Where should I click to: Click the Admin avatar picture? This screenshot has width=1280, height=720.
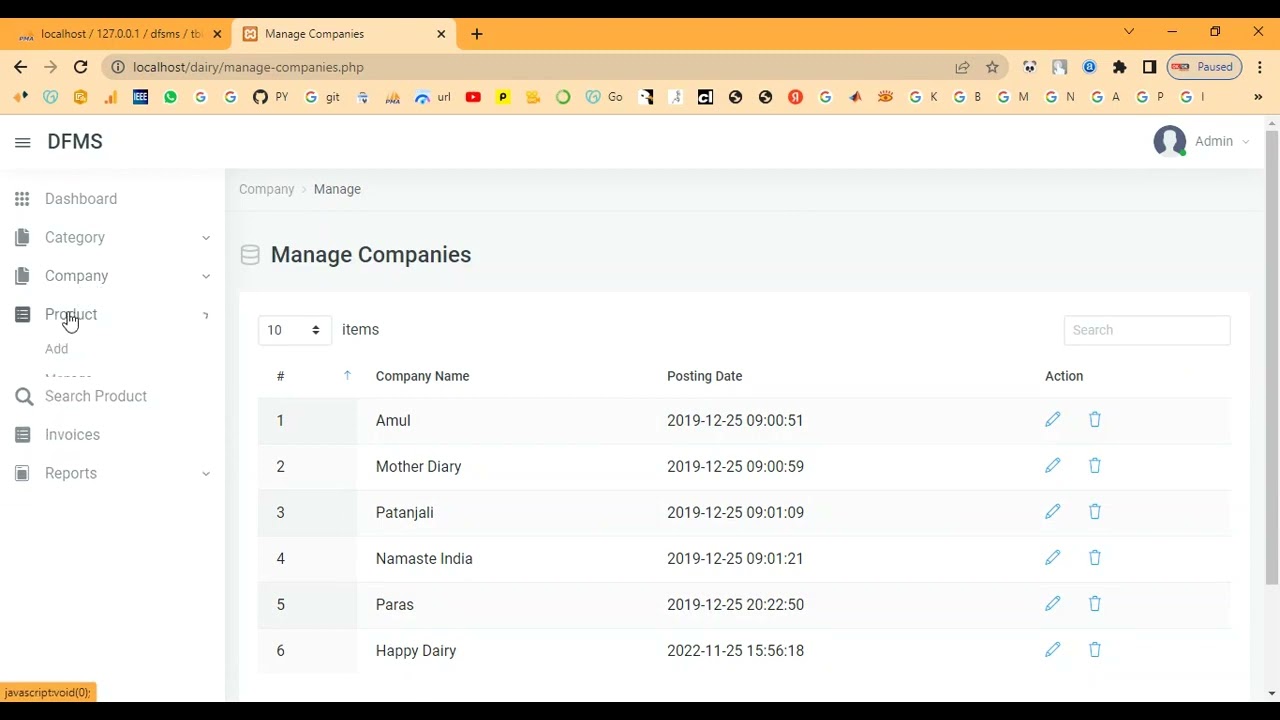(1169, 141)
